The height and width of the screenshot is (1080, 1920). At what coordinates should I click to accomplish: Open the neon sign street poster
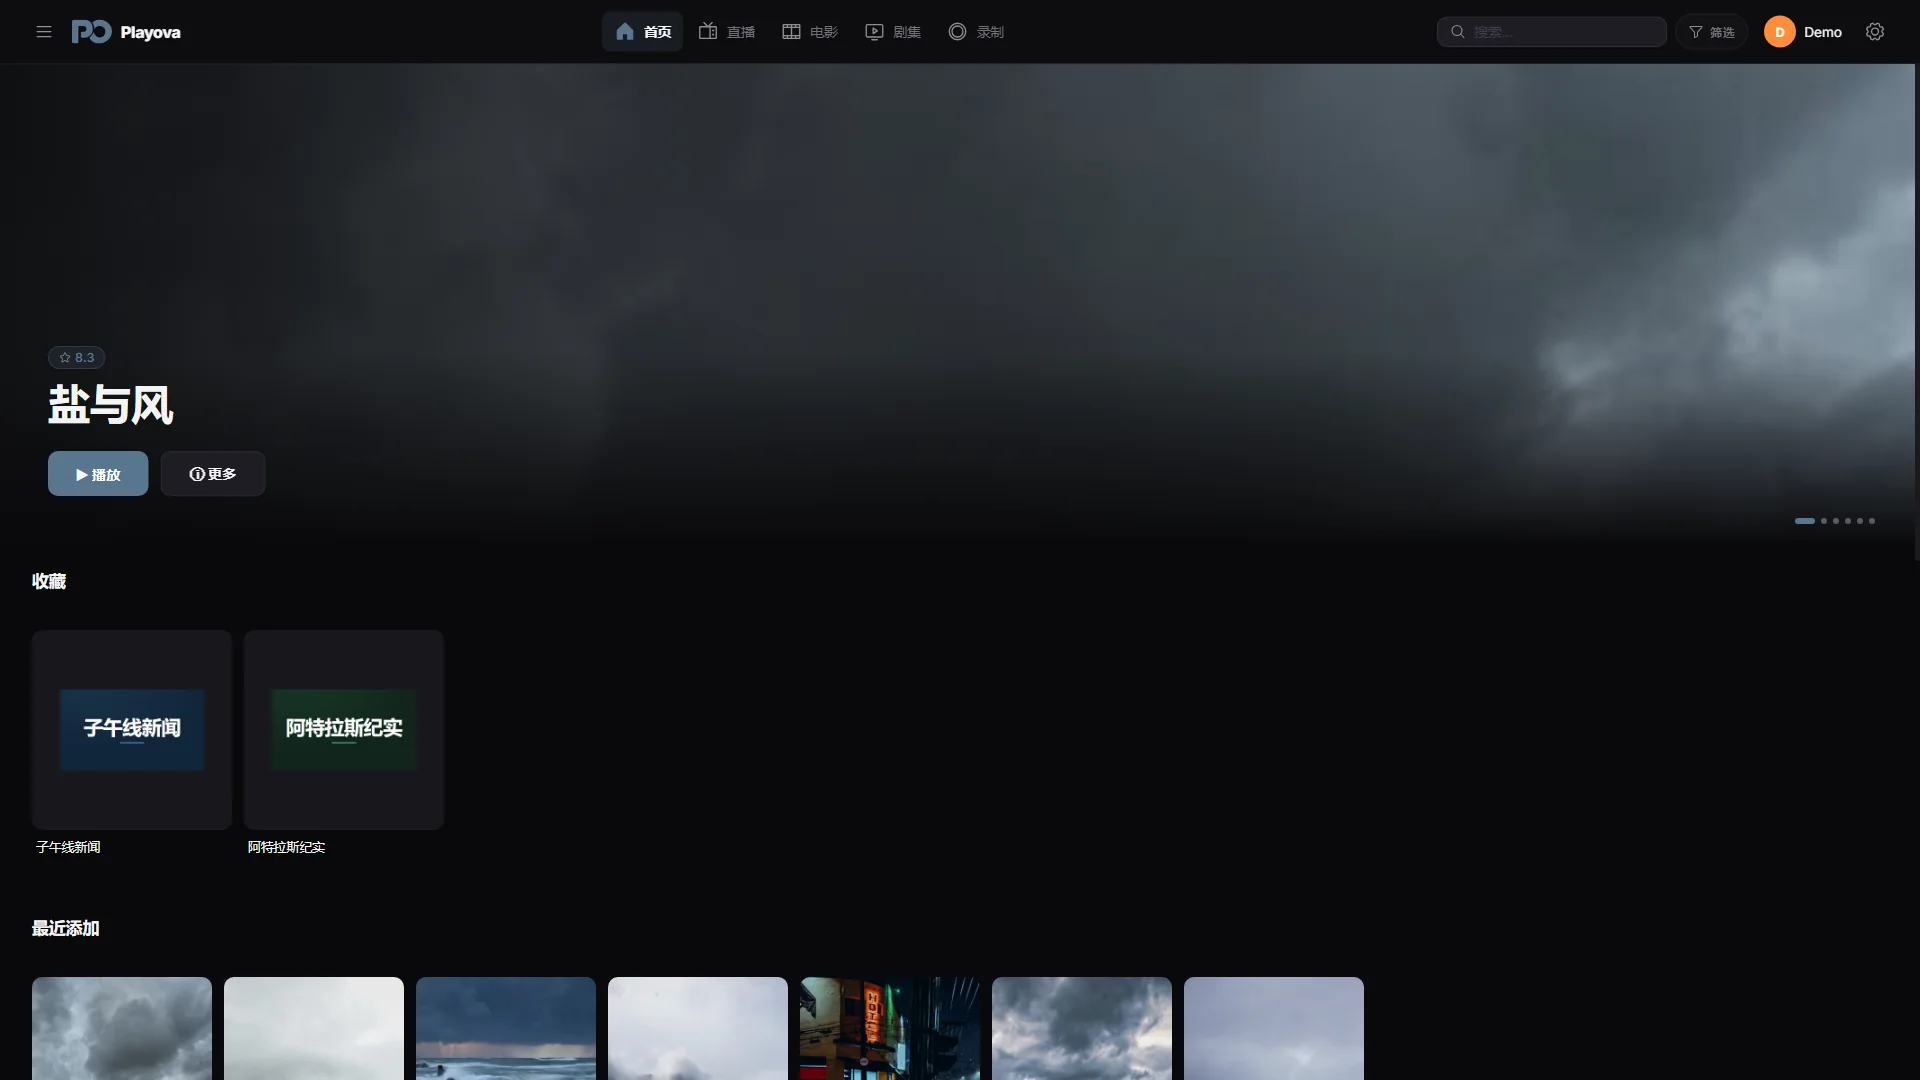(890, 1028)
